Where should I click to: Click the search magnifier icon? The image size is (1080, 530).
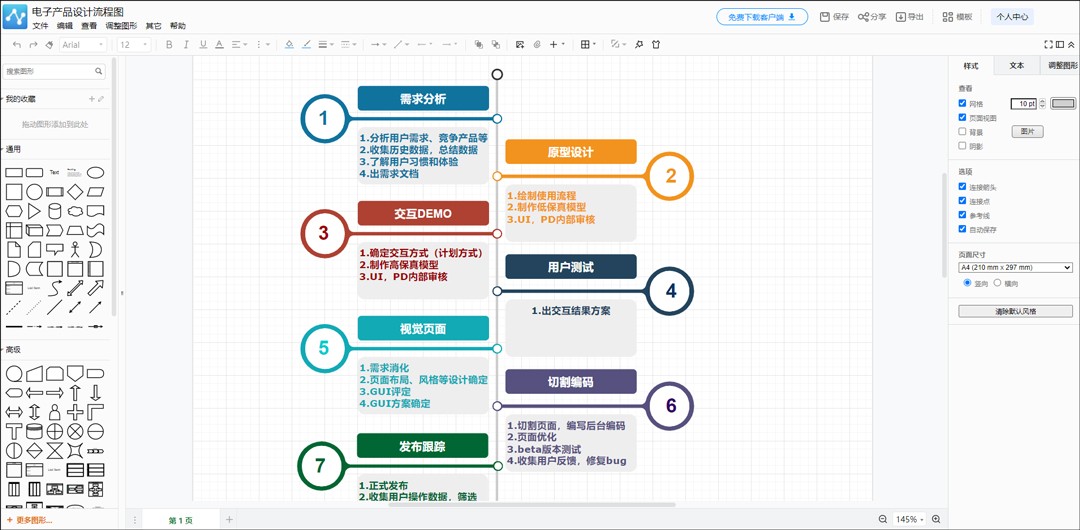click(98, 71)
